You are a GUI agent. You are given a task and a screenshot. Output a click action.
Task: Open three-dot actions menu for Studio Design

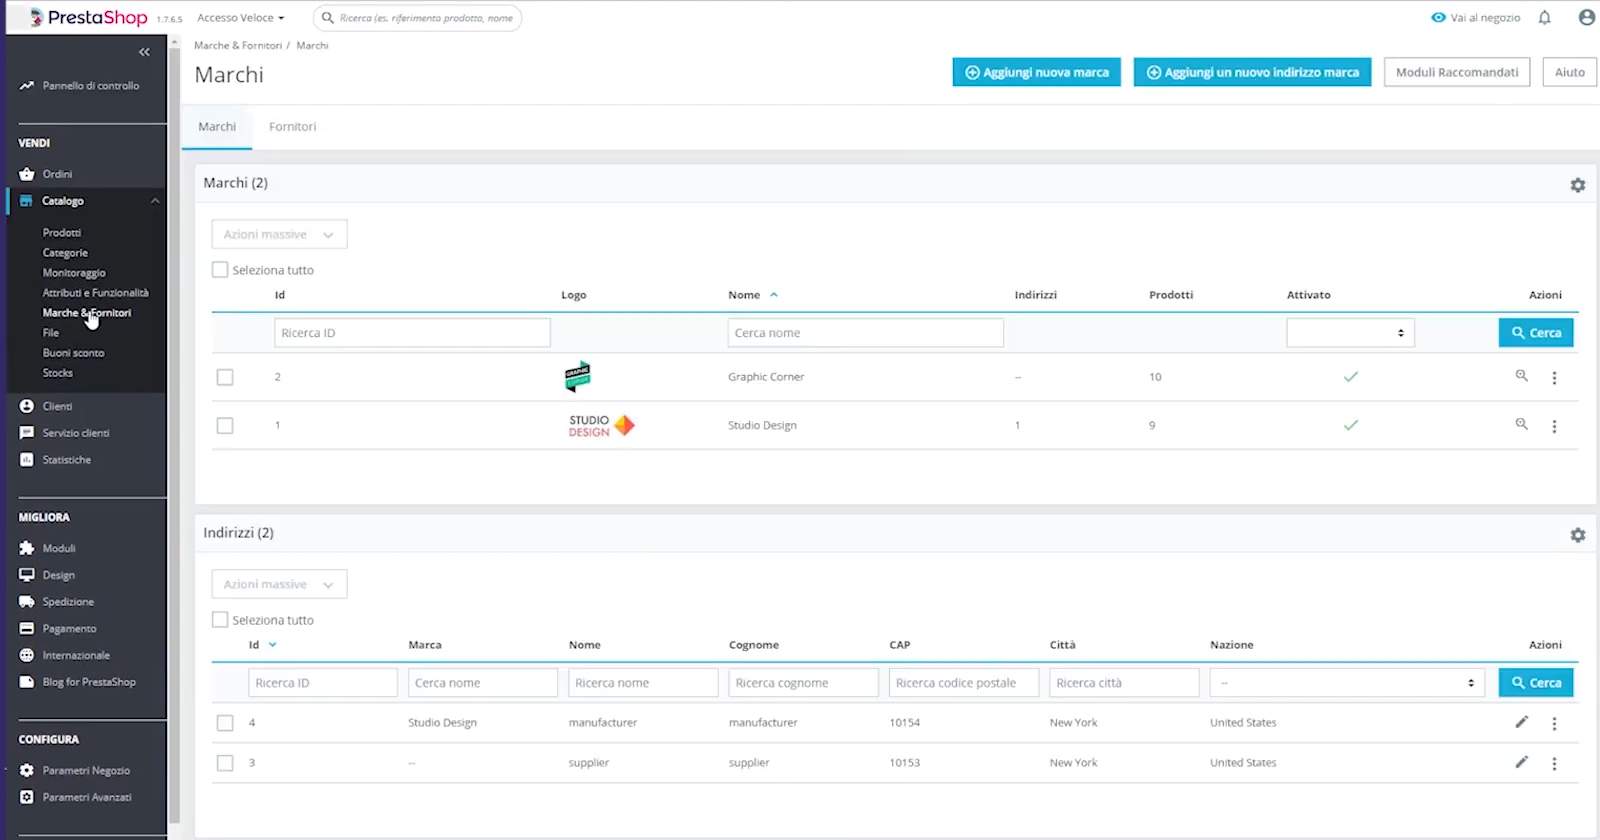(x=1554, y=426)
